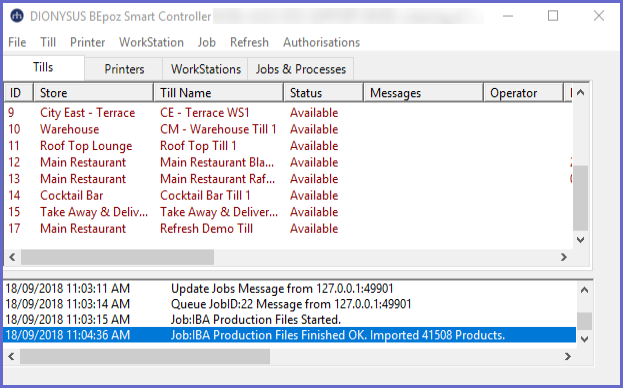The width and height of the screenshot is (623, 388).
Task: Open the Till menu
Action: (x=48, y=42)
